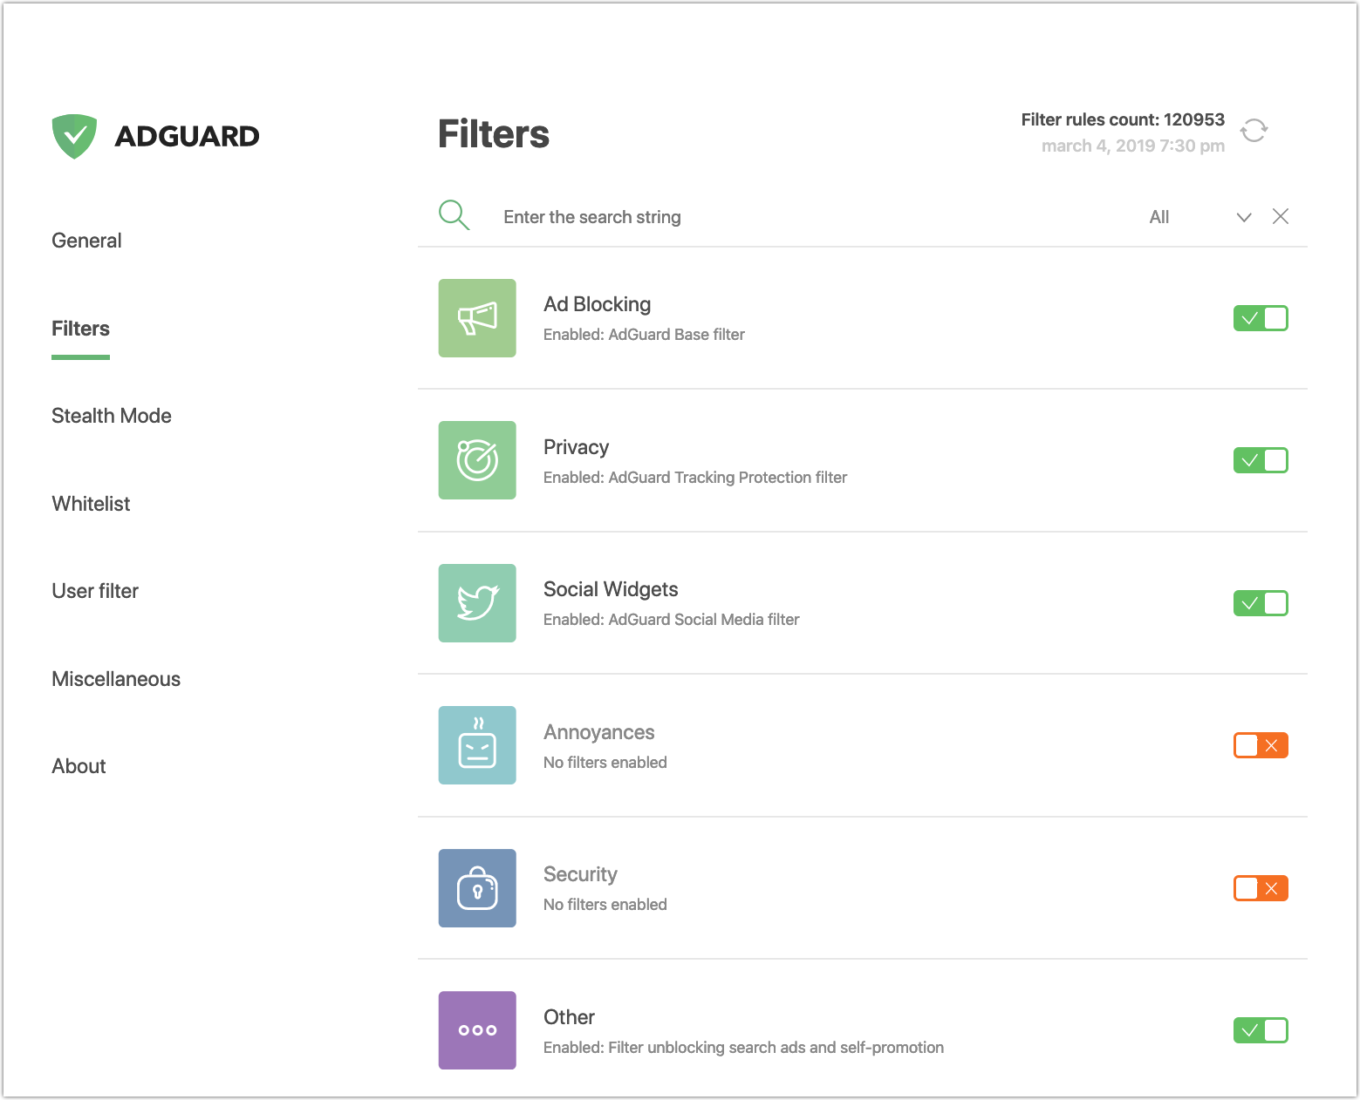This screenshot has height=1100, width=1360.
Task: Open the Ad Blocking megaphone icon
Action: point(477,318)
